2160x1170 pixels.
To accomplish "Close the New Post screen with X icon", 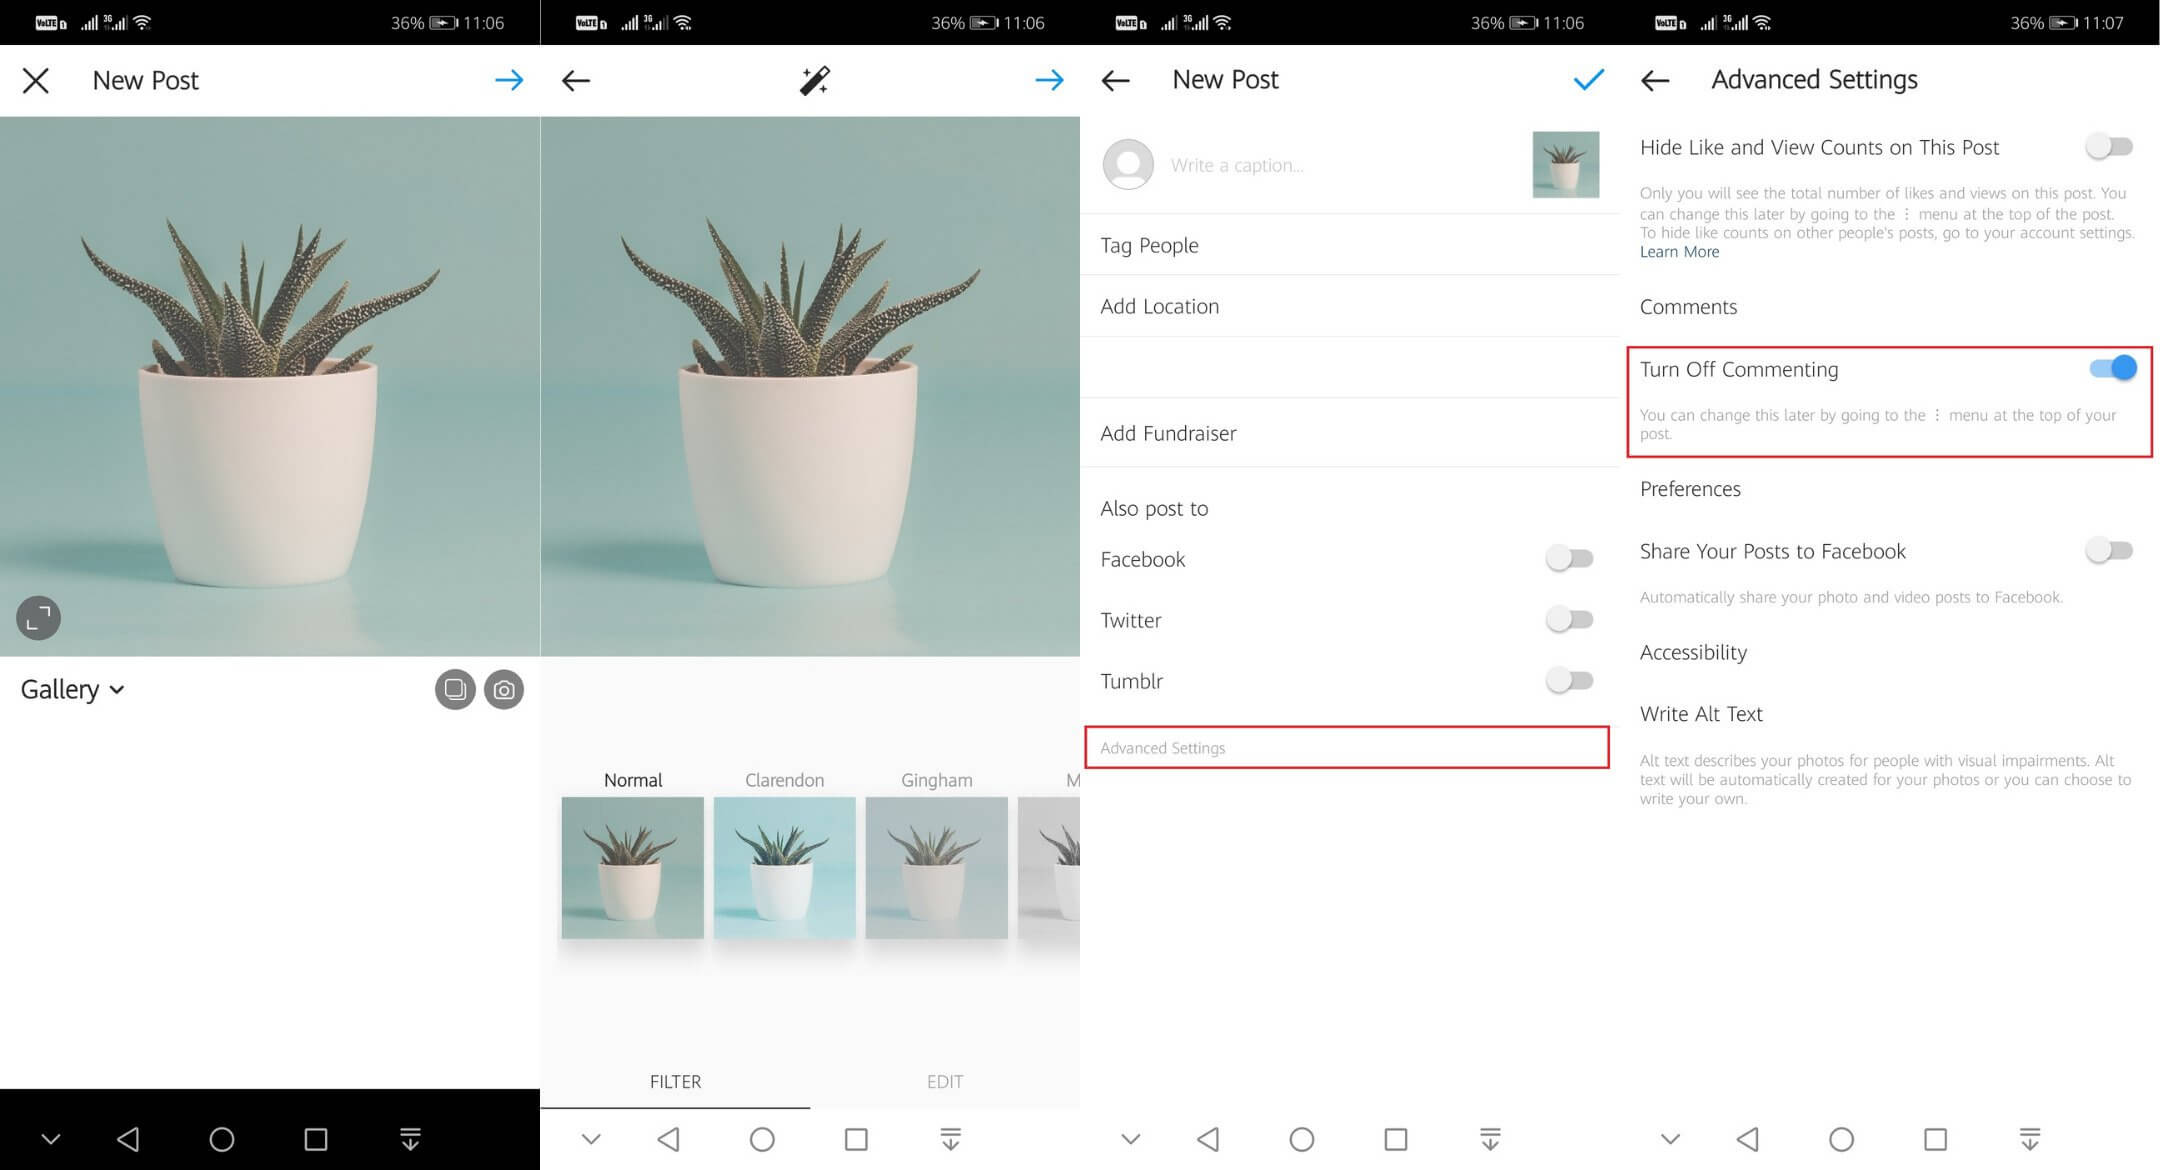I will click(36, 80).
